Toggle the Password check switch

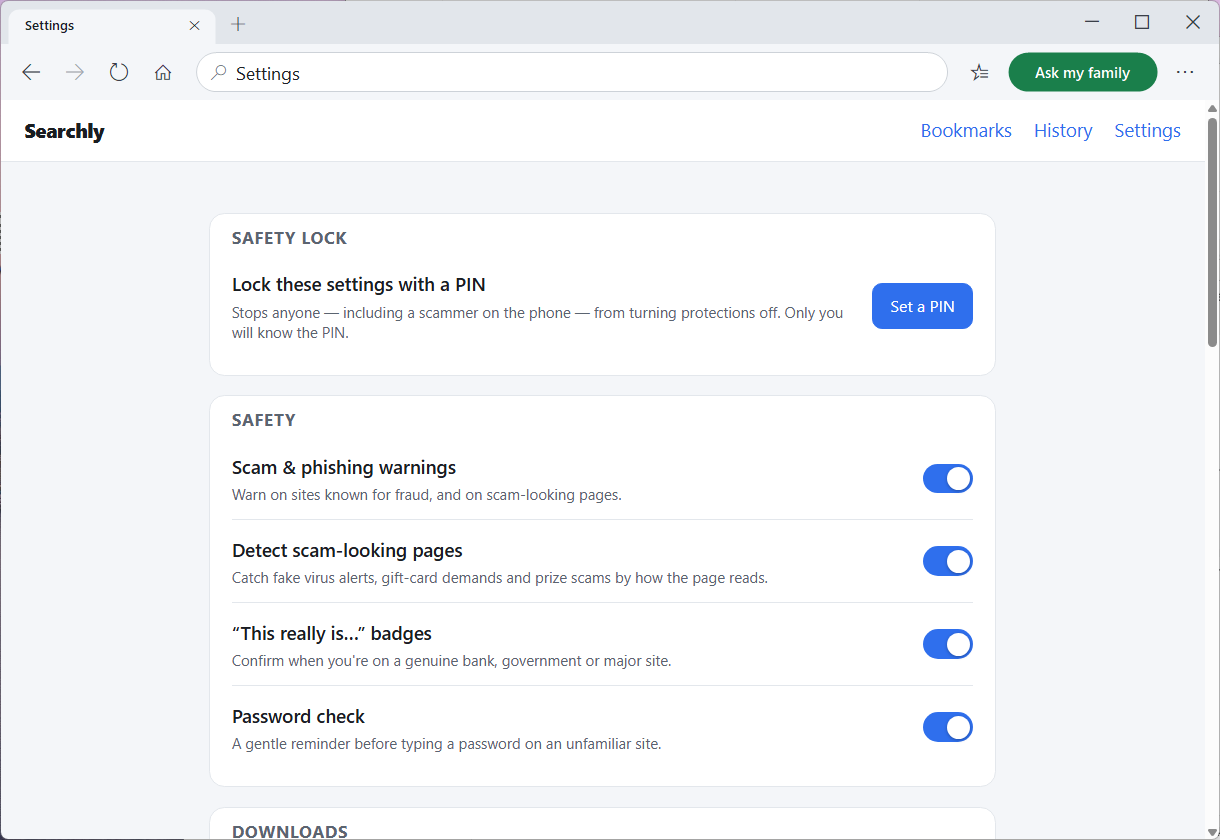coord(947,727)
